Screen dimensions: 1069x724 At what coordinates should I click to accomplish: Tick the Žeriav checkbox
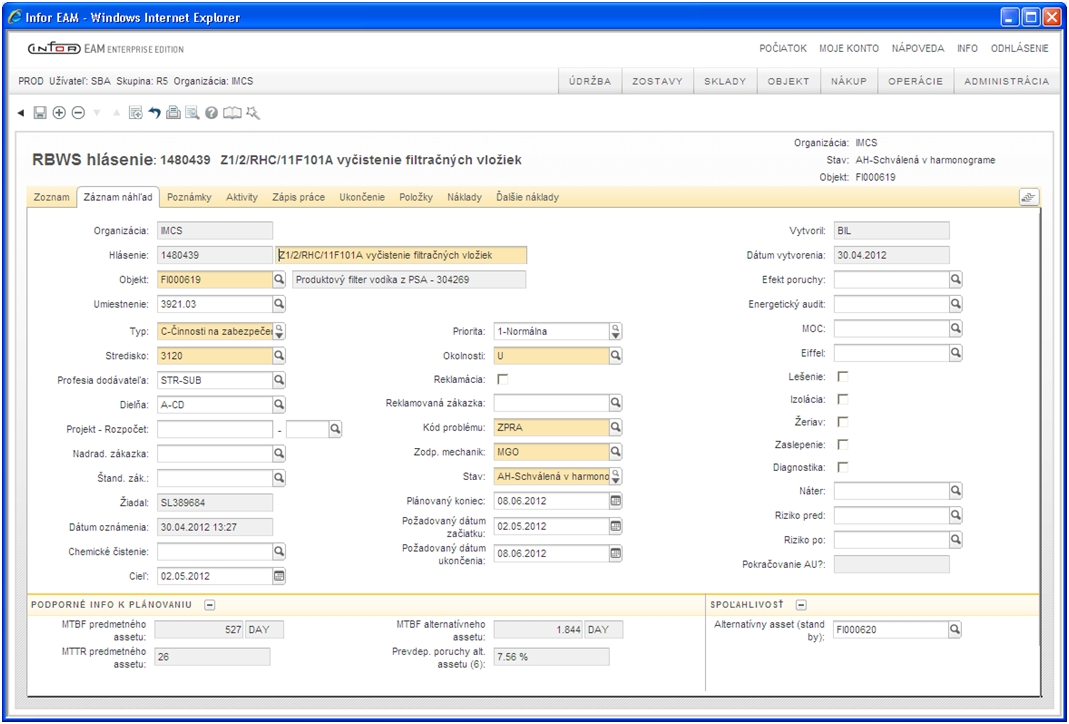[x=843, y=422]
